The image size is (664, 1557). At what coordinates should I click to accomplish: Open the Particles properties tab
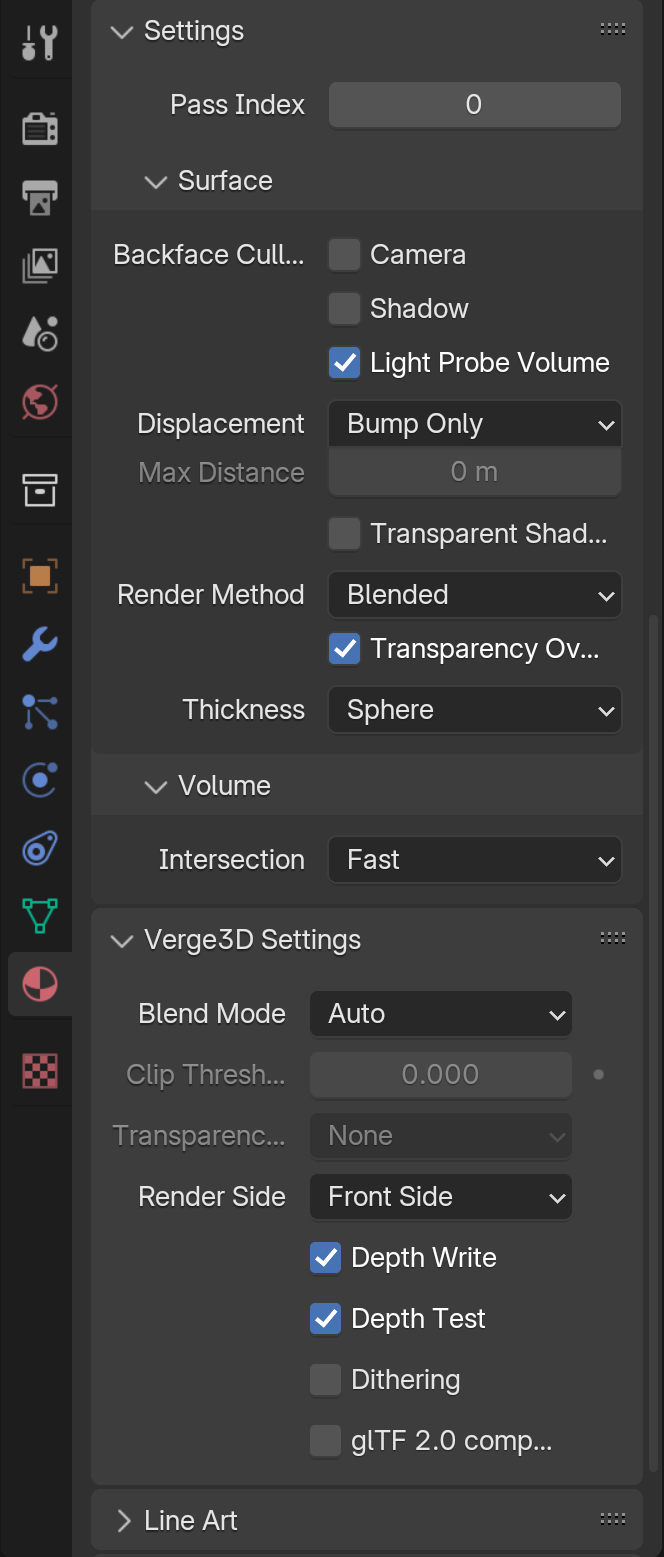(x=40, y=713)
